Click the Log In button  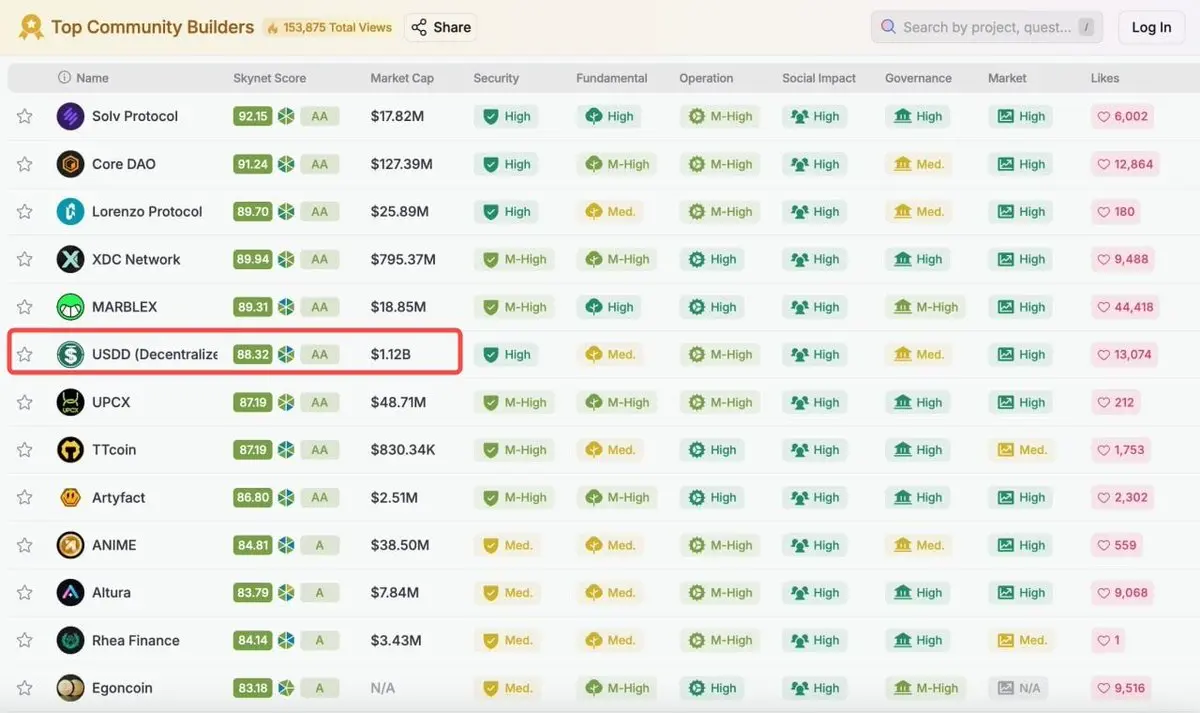pos(1151,27)
